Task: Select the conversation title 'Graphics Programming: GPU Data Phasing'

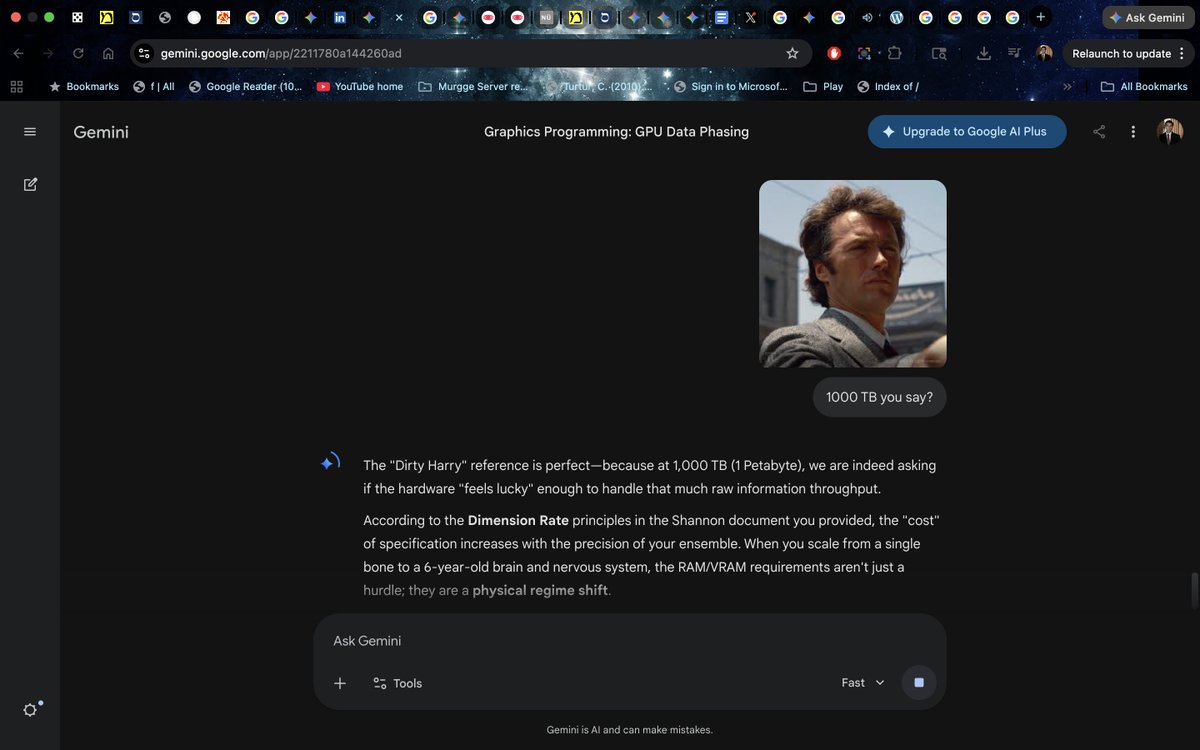Action: click(616, 132)
